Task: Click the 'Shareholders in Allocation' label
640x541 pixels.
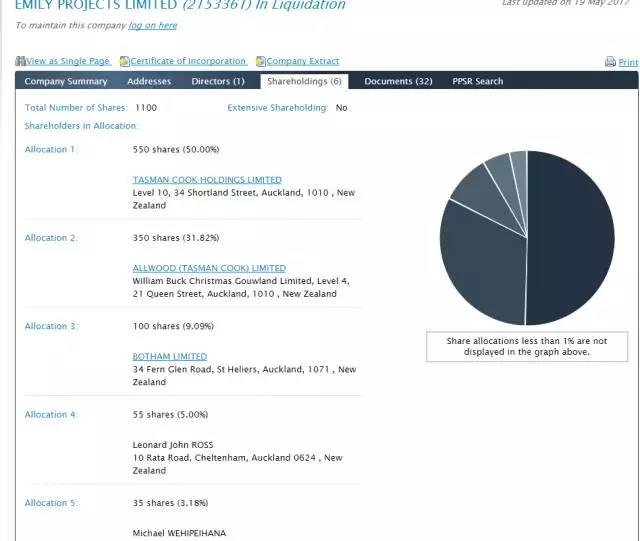Action: click(x=81, y=126)
